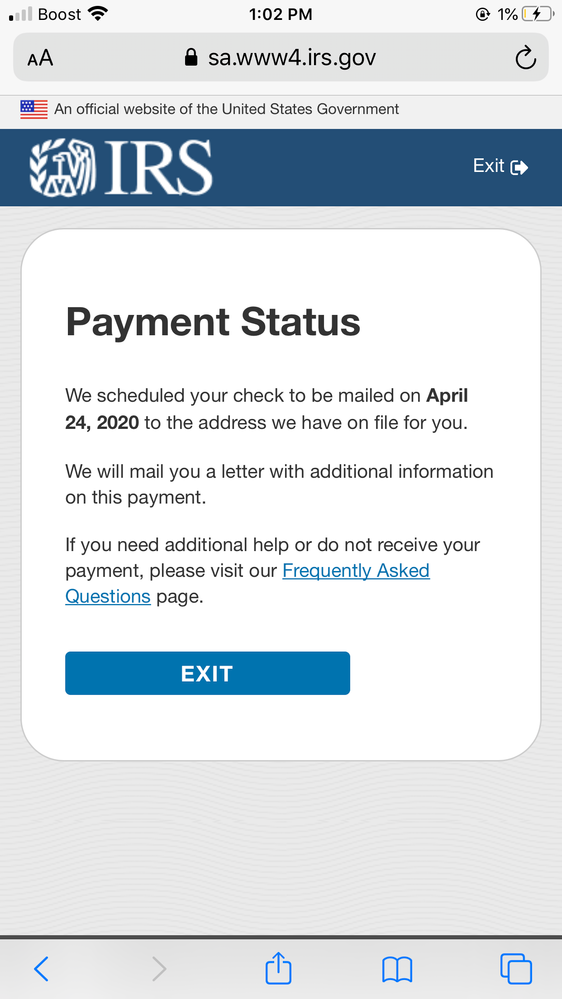Tap the sa.www4.irs.gov address field

point(280,57)
